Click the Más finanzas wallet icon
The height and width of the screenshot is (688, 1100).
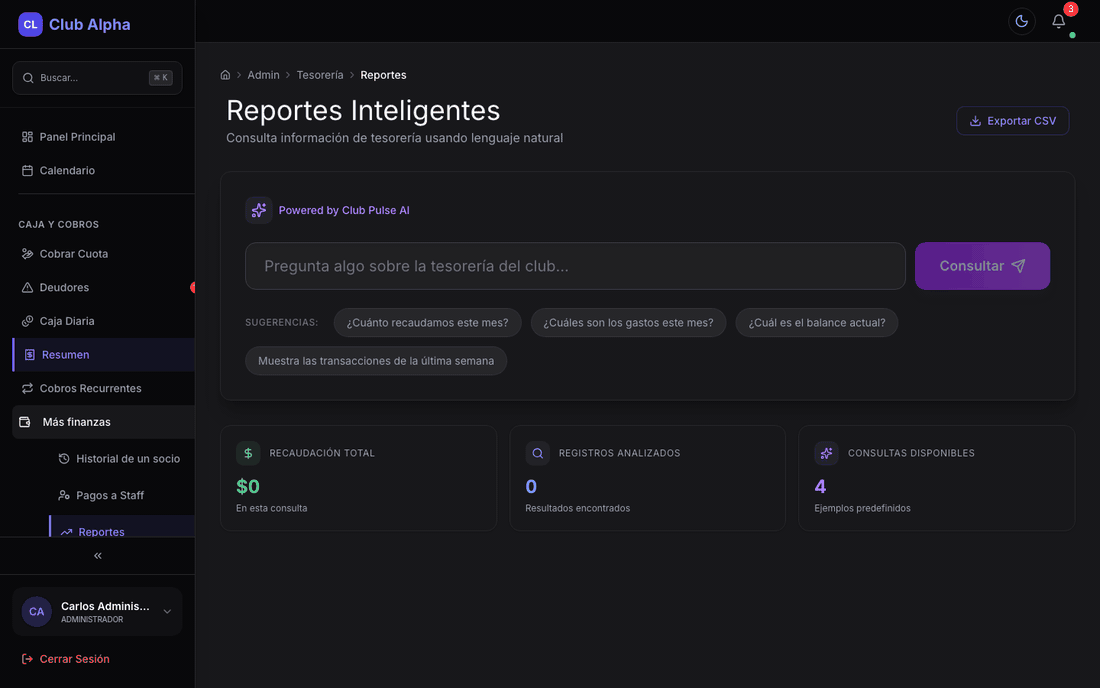(x=25, y=422)
